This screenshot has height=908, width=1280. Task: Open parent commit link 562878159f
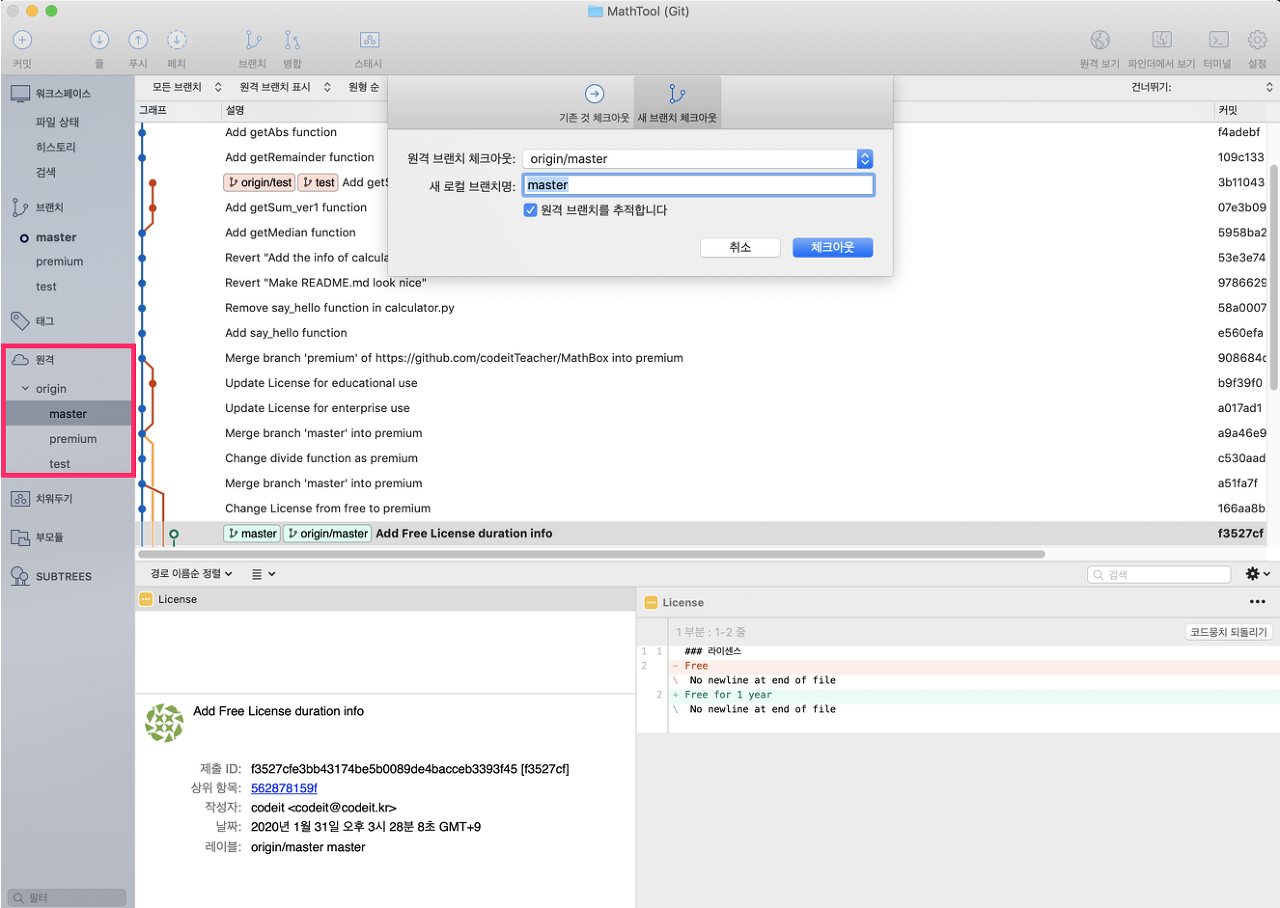pyautogui.click(x=284, y=788)
